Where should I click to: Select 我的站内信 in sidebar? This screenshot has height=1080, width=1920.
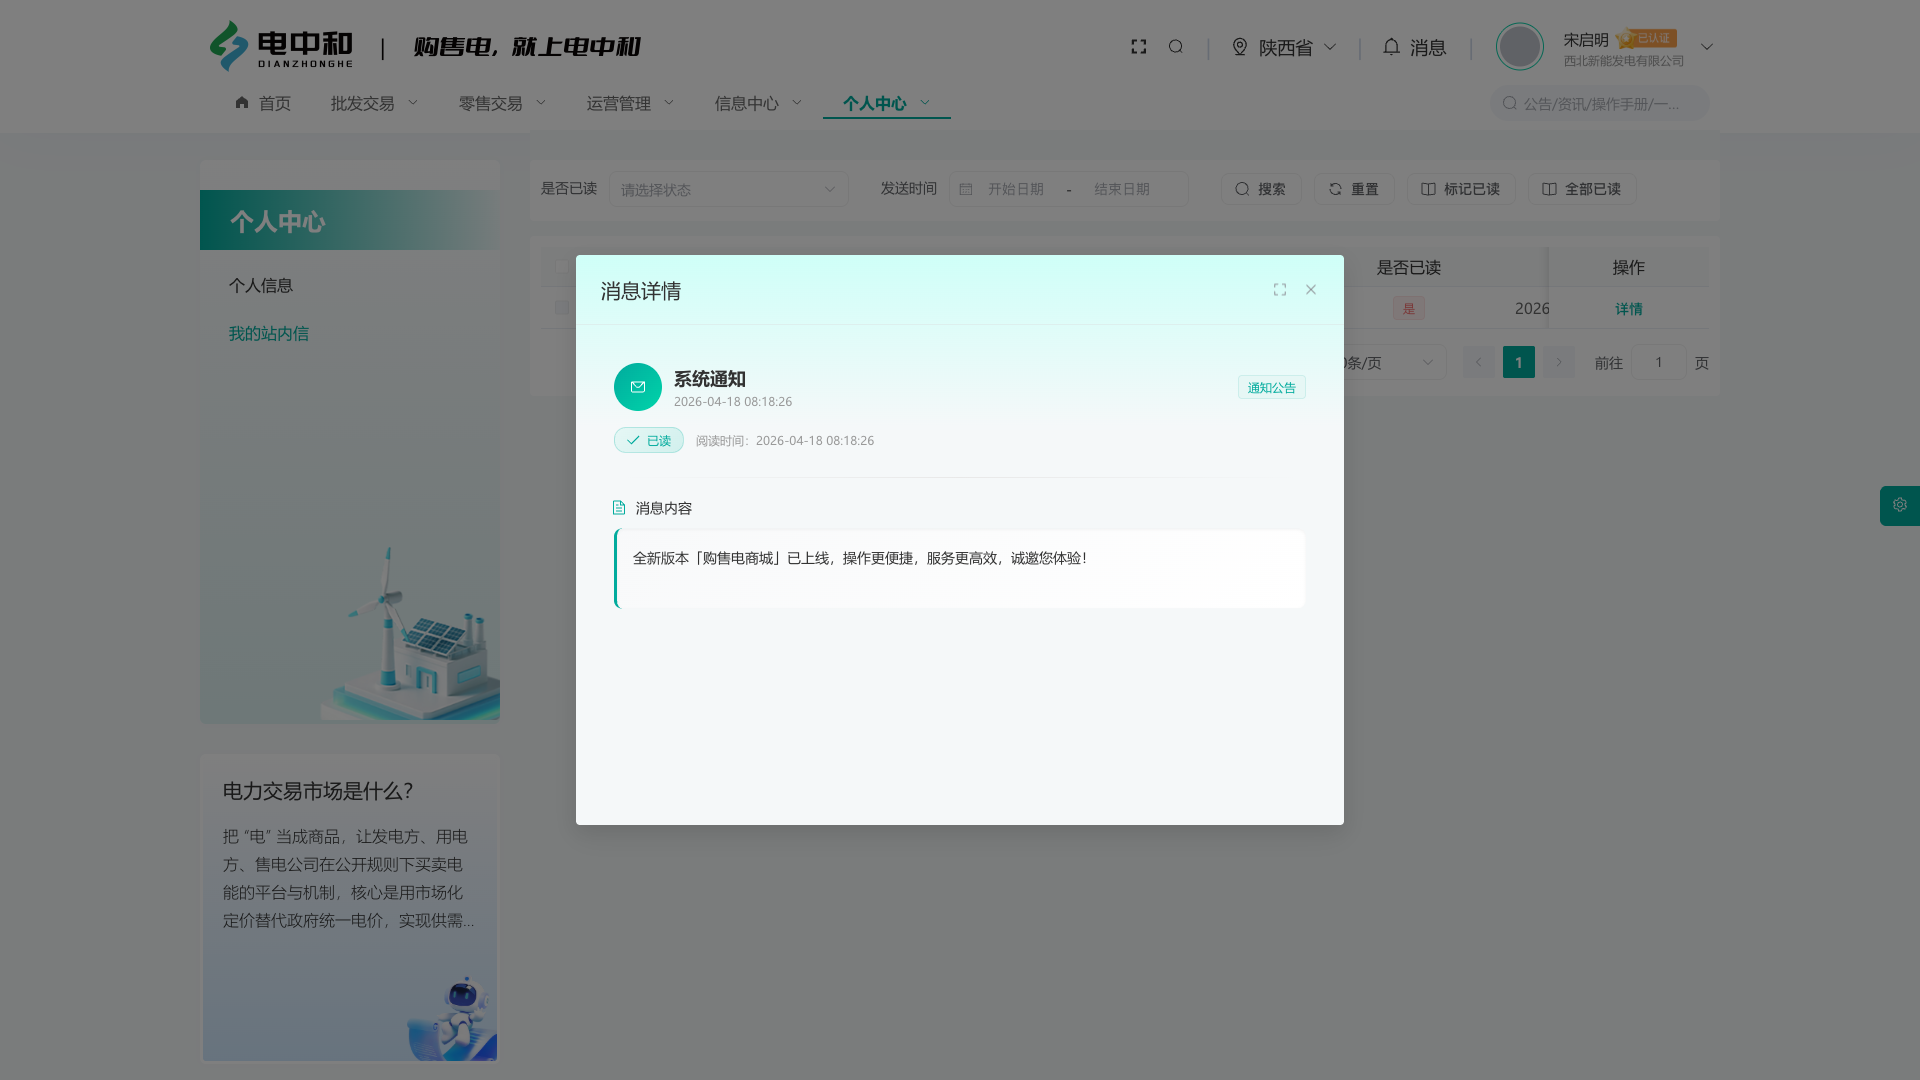269,334
